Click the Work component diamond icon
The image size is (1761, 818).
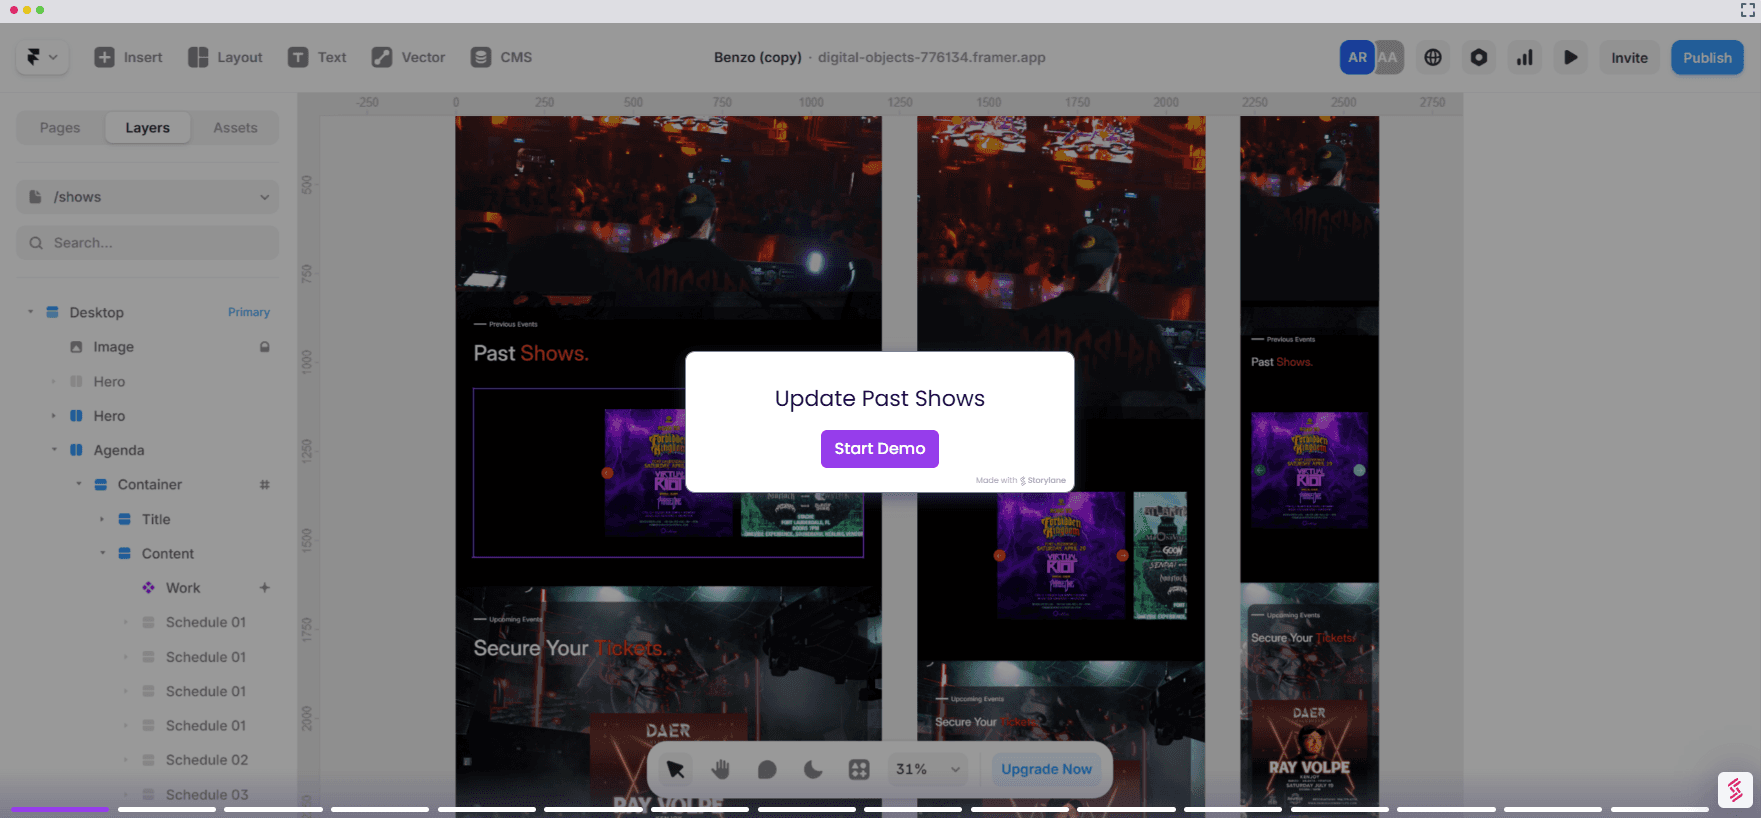pyautogui.click(x=148, y=588)
